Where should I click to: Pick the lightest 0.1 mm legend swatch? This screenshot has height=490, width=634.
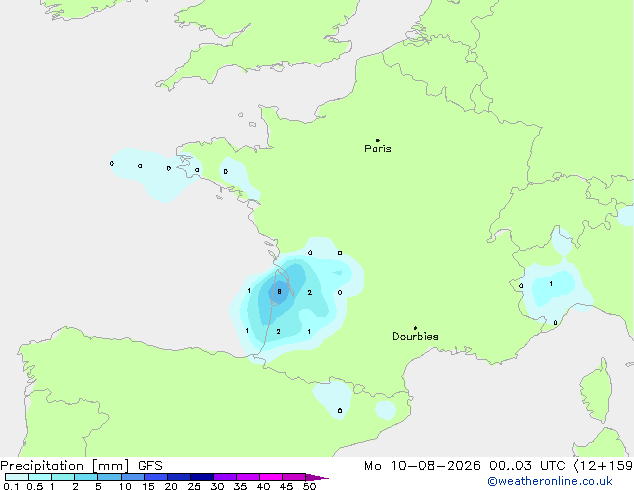tap(17, 477)
